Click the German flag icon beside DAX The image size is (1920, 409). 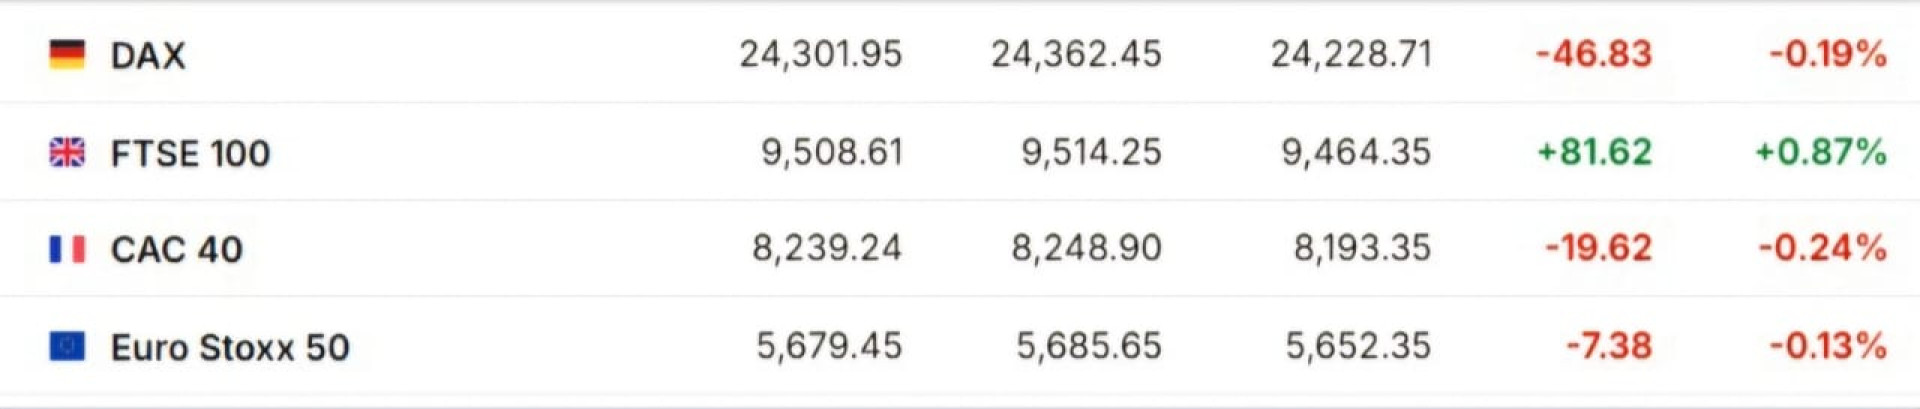click(67, 54)
